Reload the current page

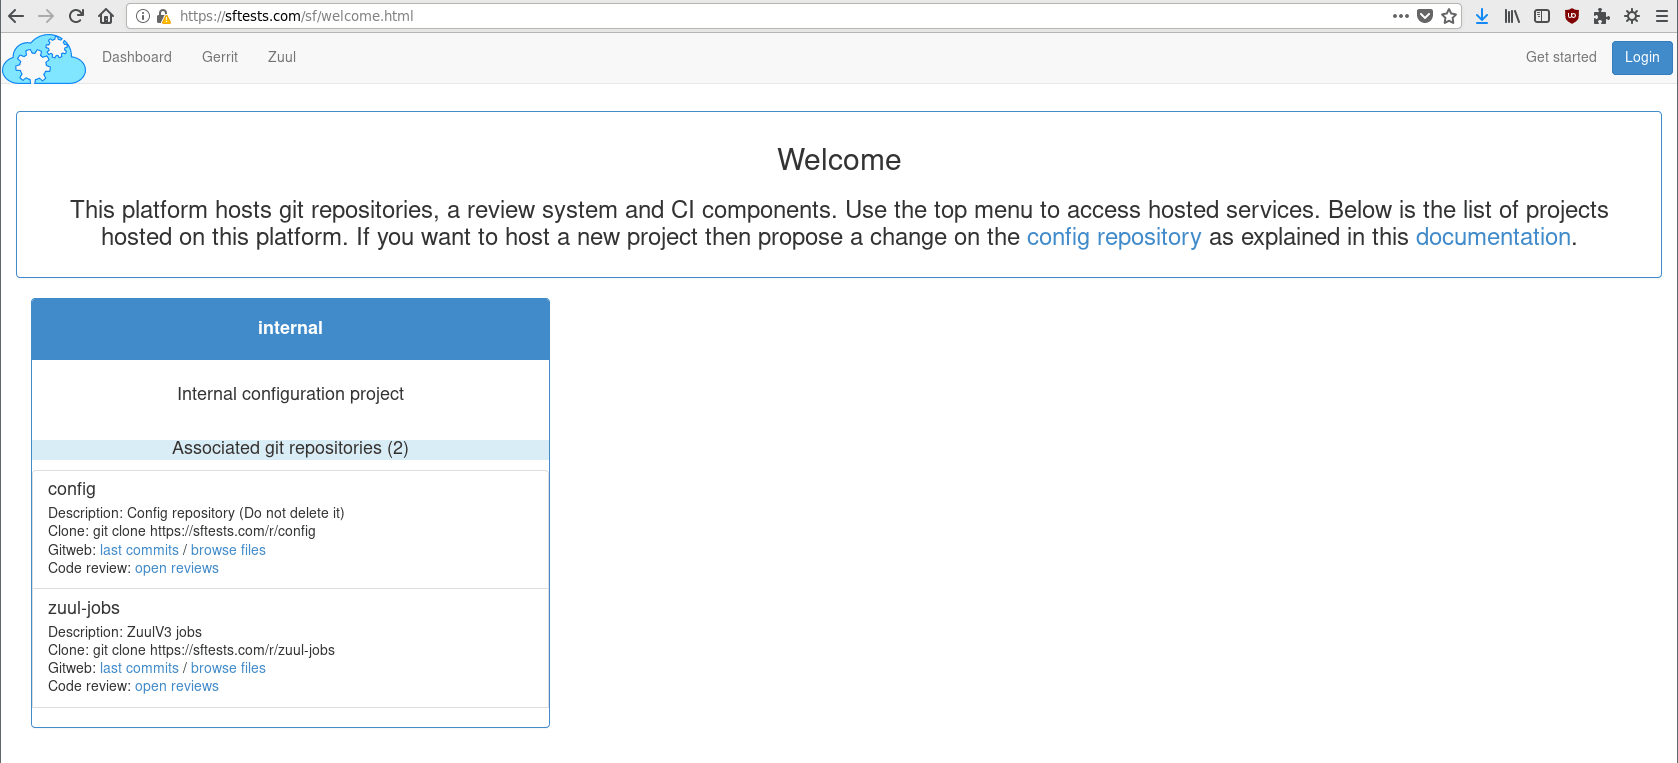click(x=76, y=16)
